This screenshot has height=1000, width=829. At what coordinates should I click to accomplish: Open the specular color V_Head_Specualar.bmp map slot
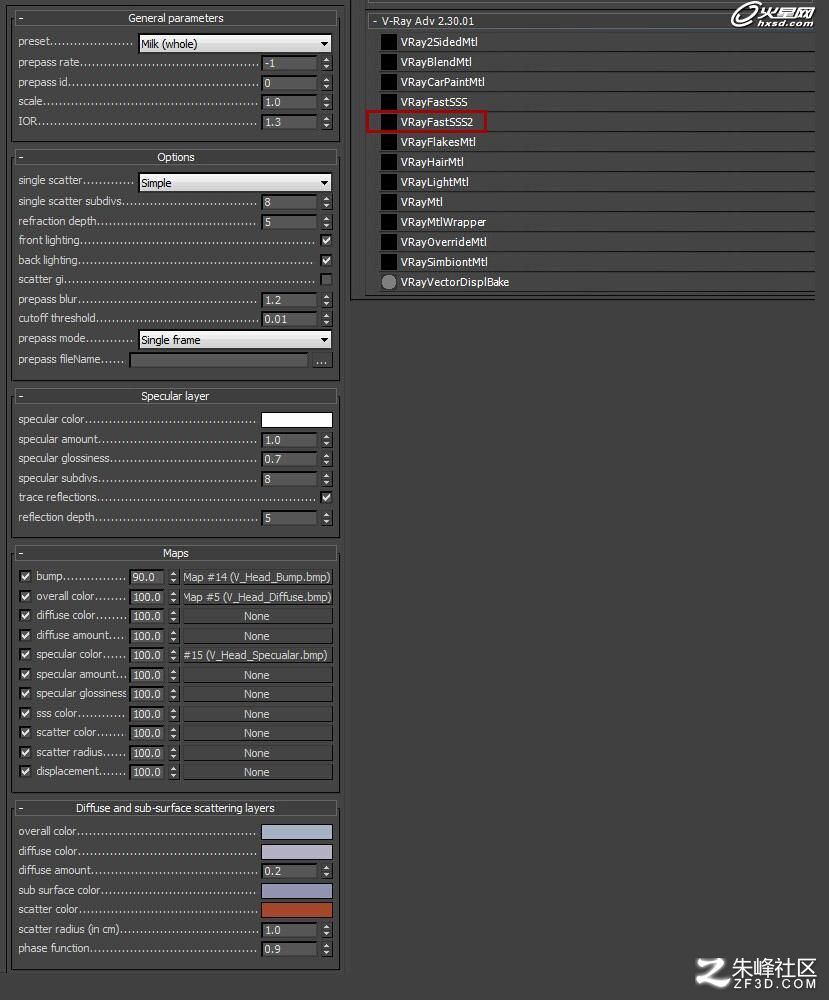[256, 655]
